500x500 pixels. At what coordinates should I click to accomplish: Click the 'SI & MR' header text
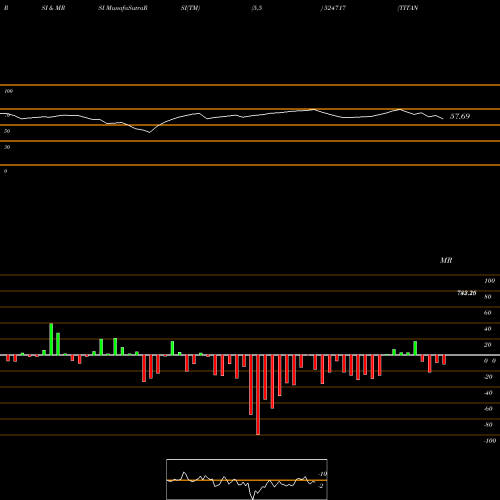(x=53, y=8)
